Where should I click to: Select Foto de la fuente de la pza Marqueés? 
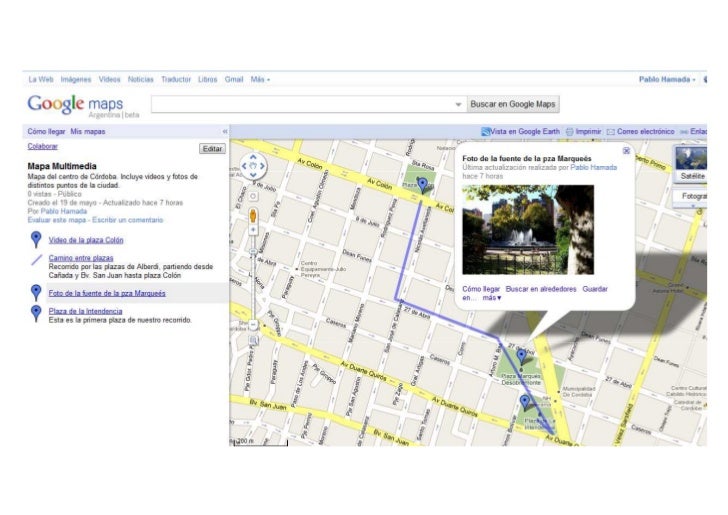pyautogui.click(x=107, y=293)
